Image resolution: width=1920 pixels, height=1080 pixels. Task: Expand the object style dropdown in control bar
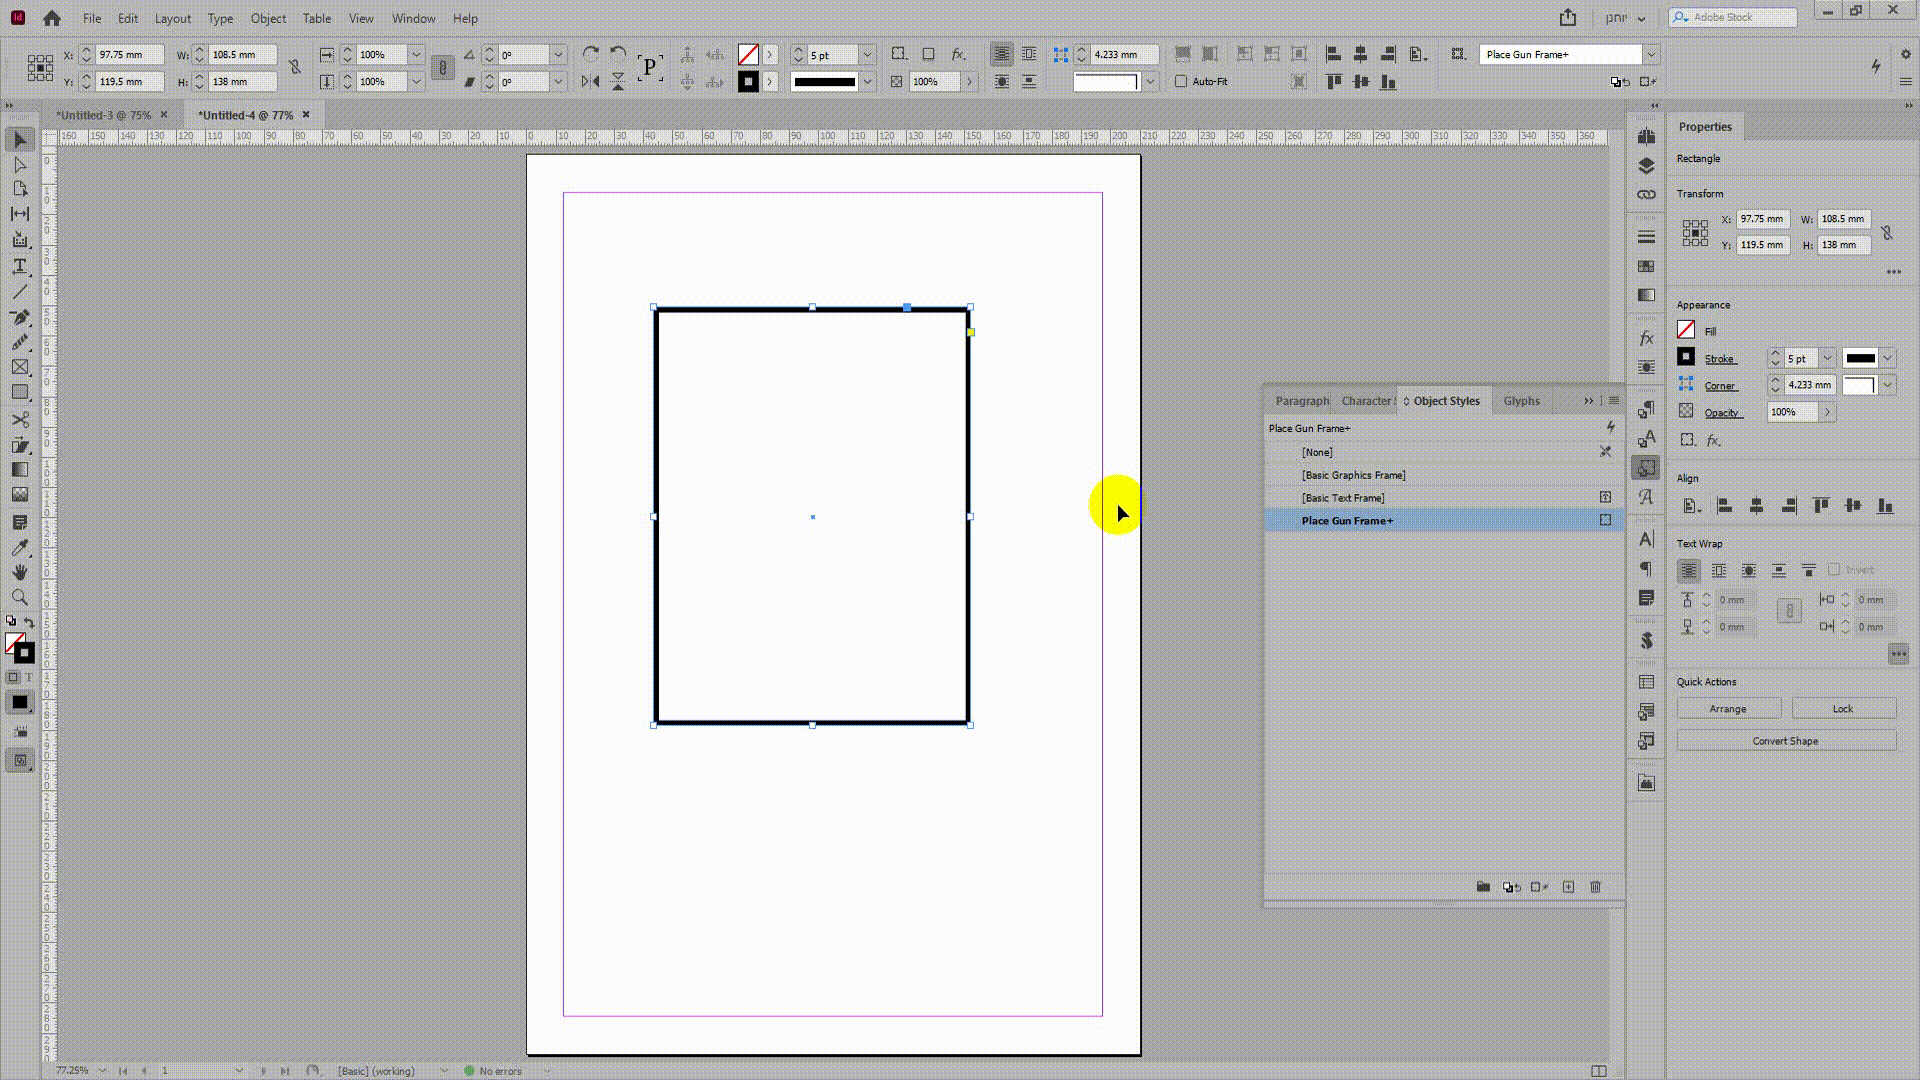click(1651, 54)
